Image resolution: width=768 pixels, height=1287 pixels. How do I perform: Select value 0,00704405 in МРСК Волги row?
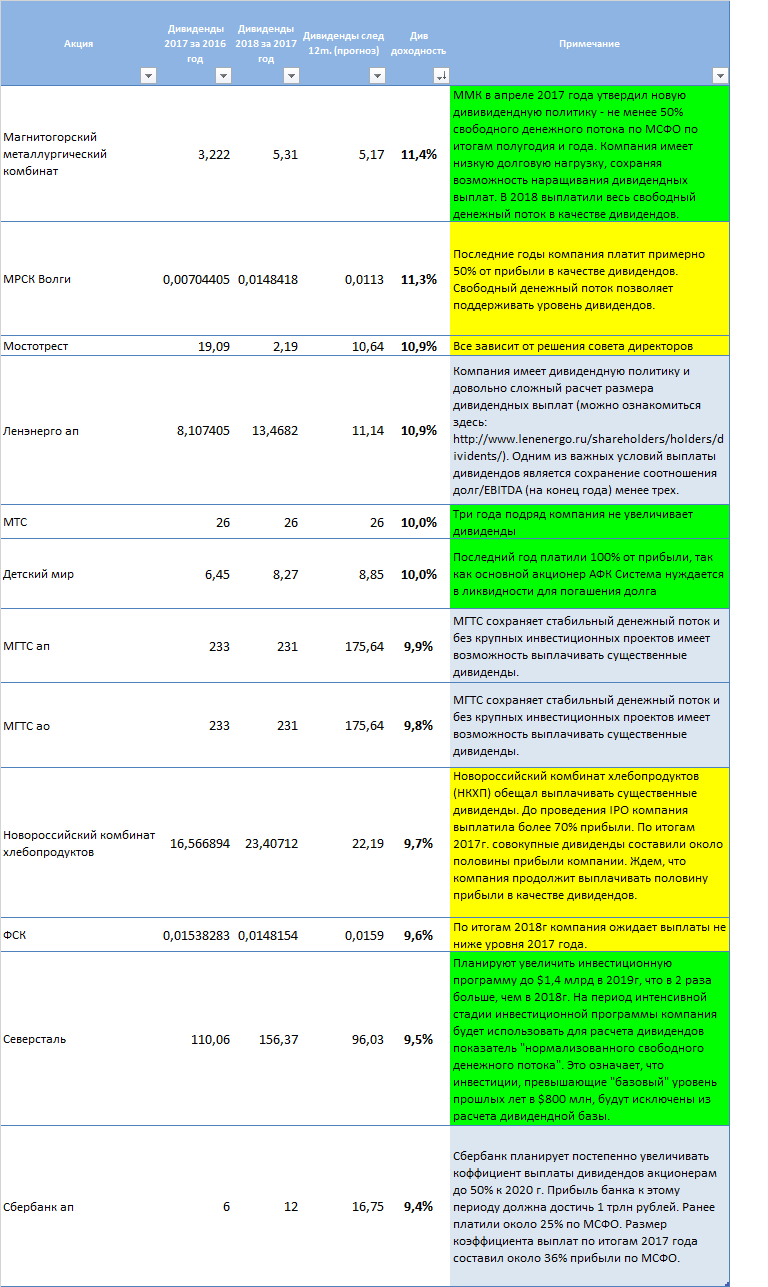pos(196,279)
